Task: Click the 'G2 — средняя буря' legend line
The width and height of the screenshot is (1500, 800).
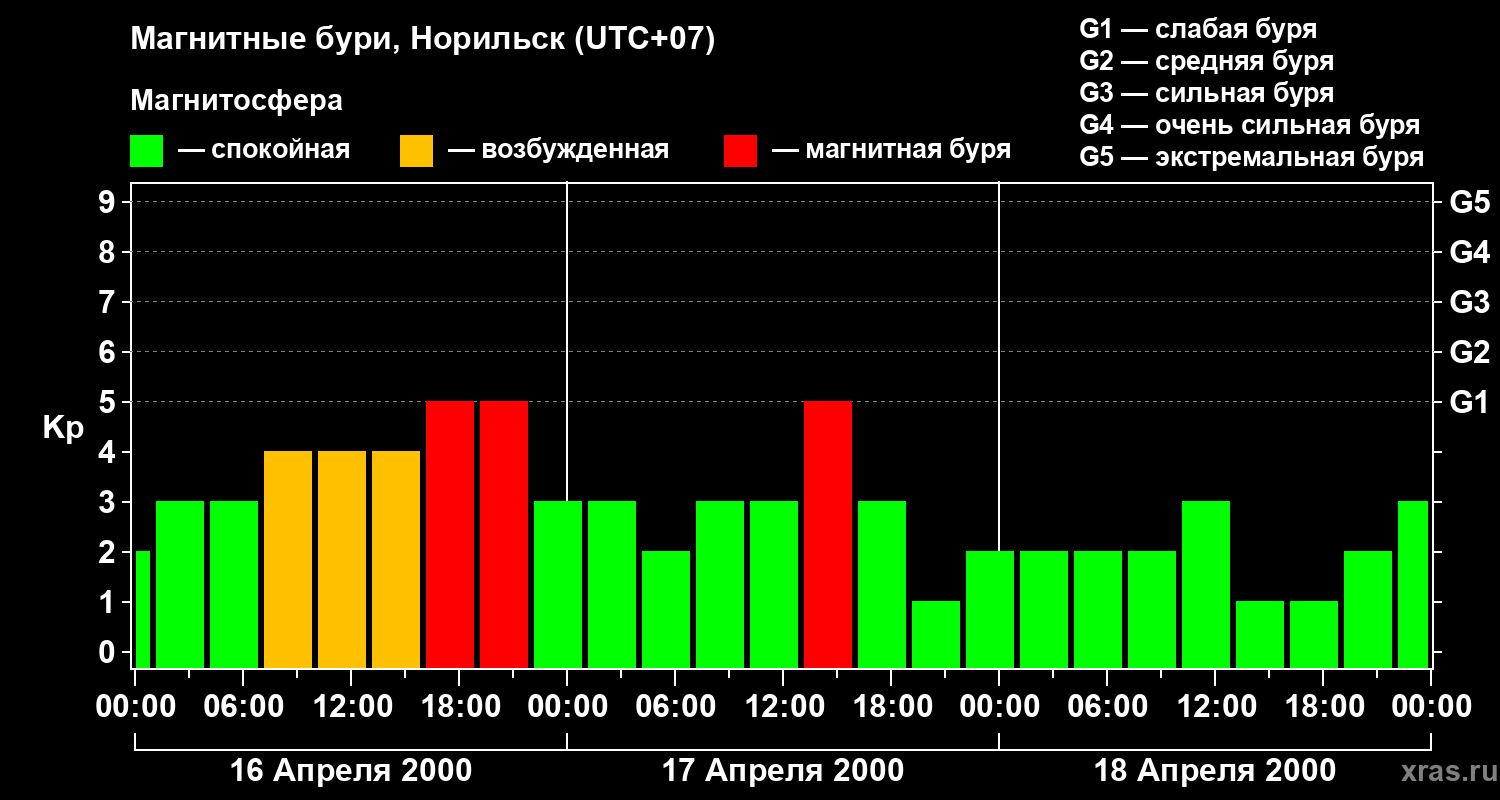Action: 1206,61
